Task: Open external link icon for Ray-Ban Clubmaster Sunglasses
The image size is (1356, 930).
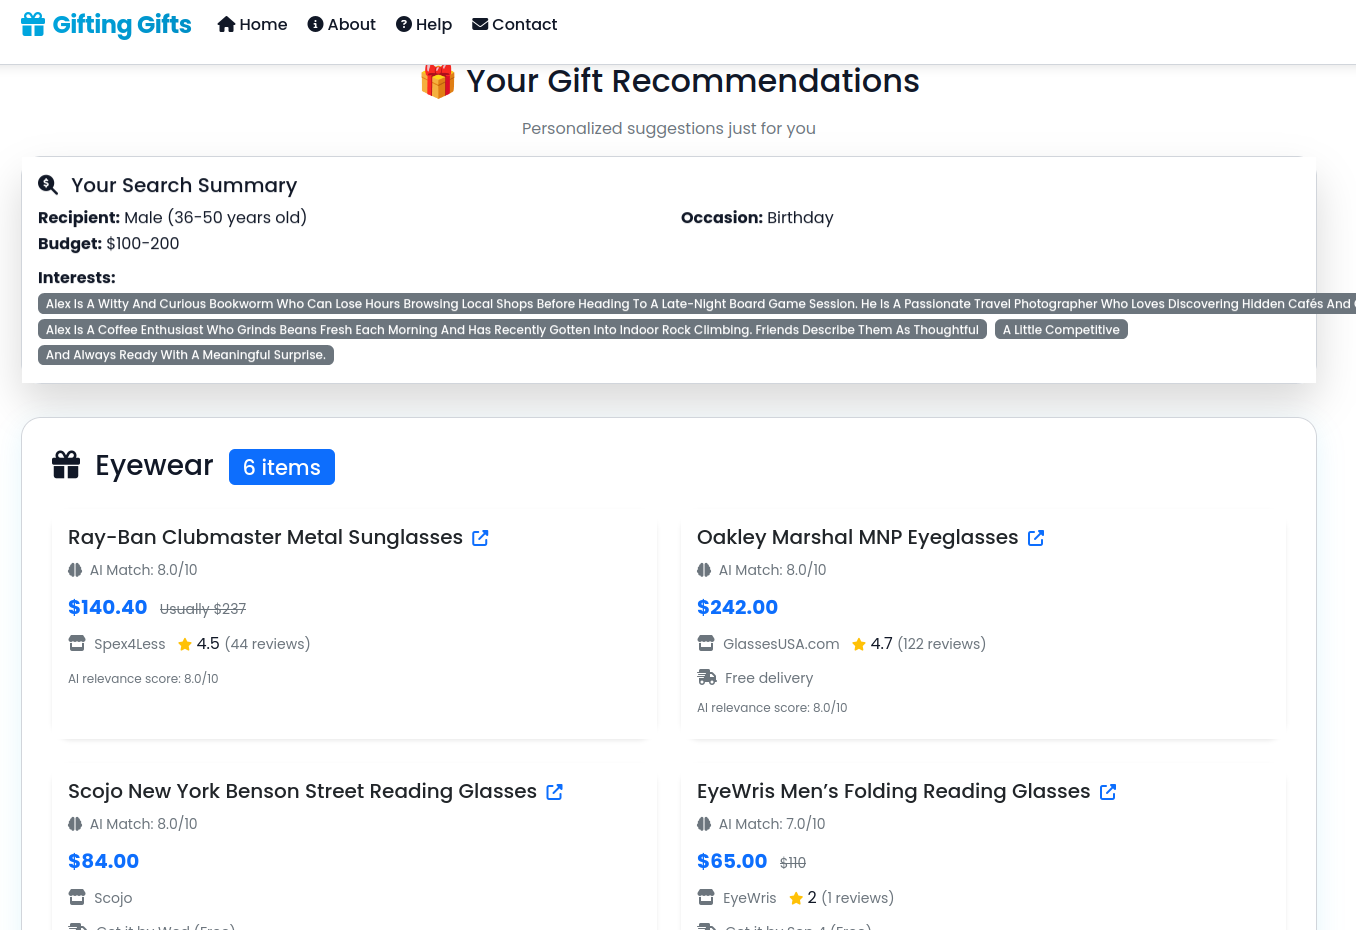Action: pyautogui.click(x=480, y=538)
